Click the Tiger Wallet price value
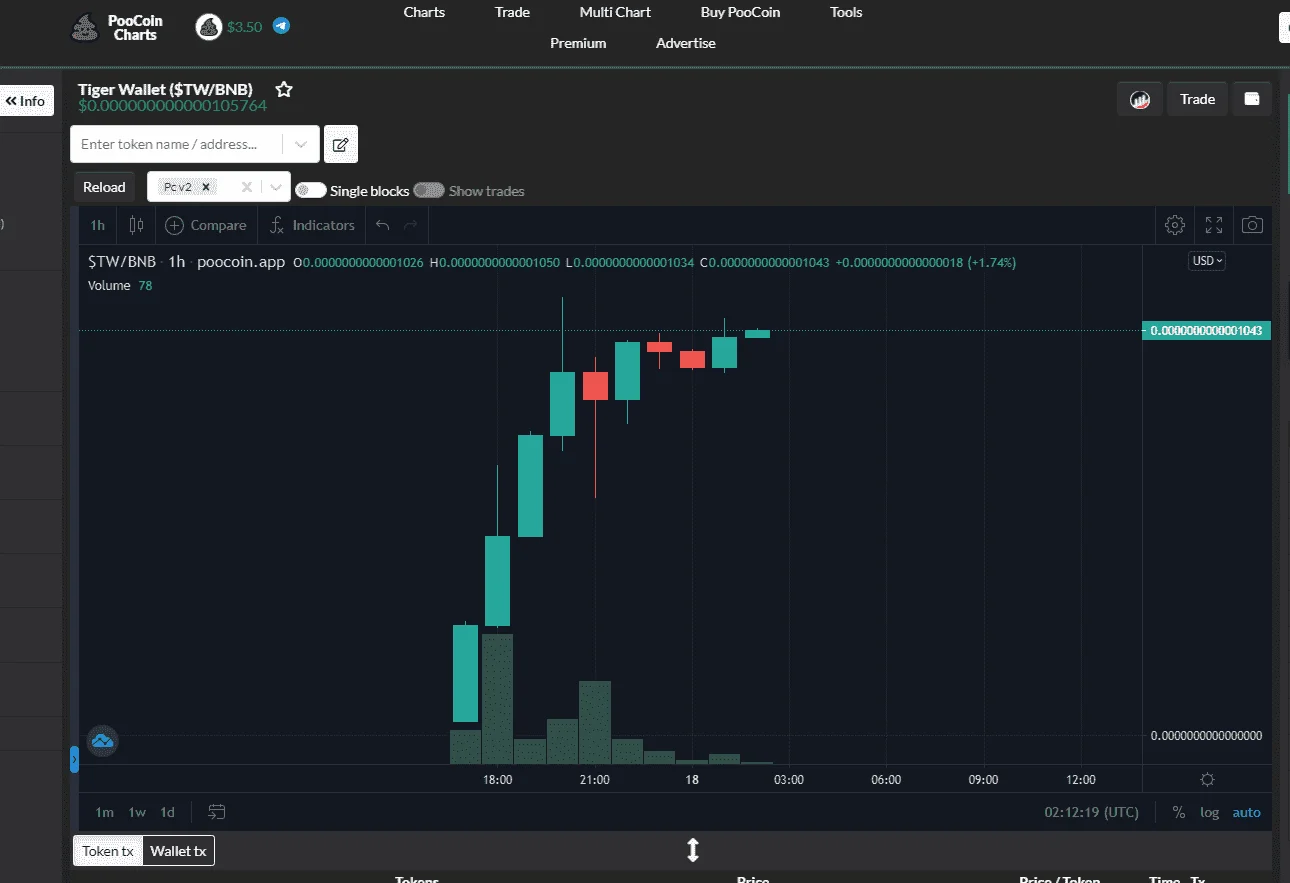 tap(173, 105)
